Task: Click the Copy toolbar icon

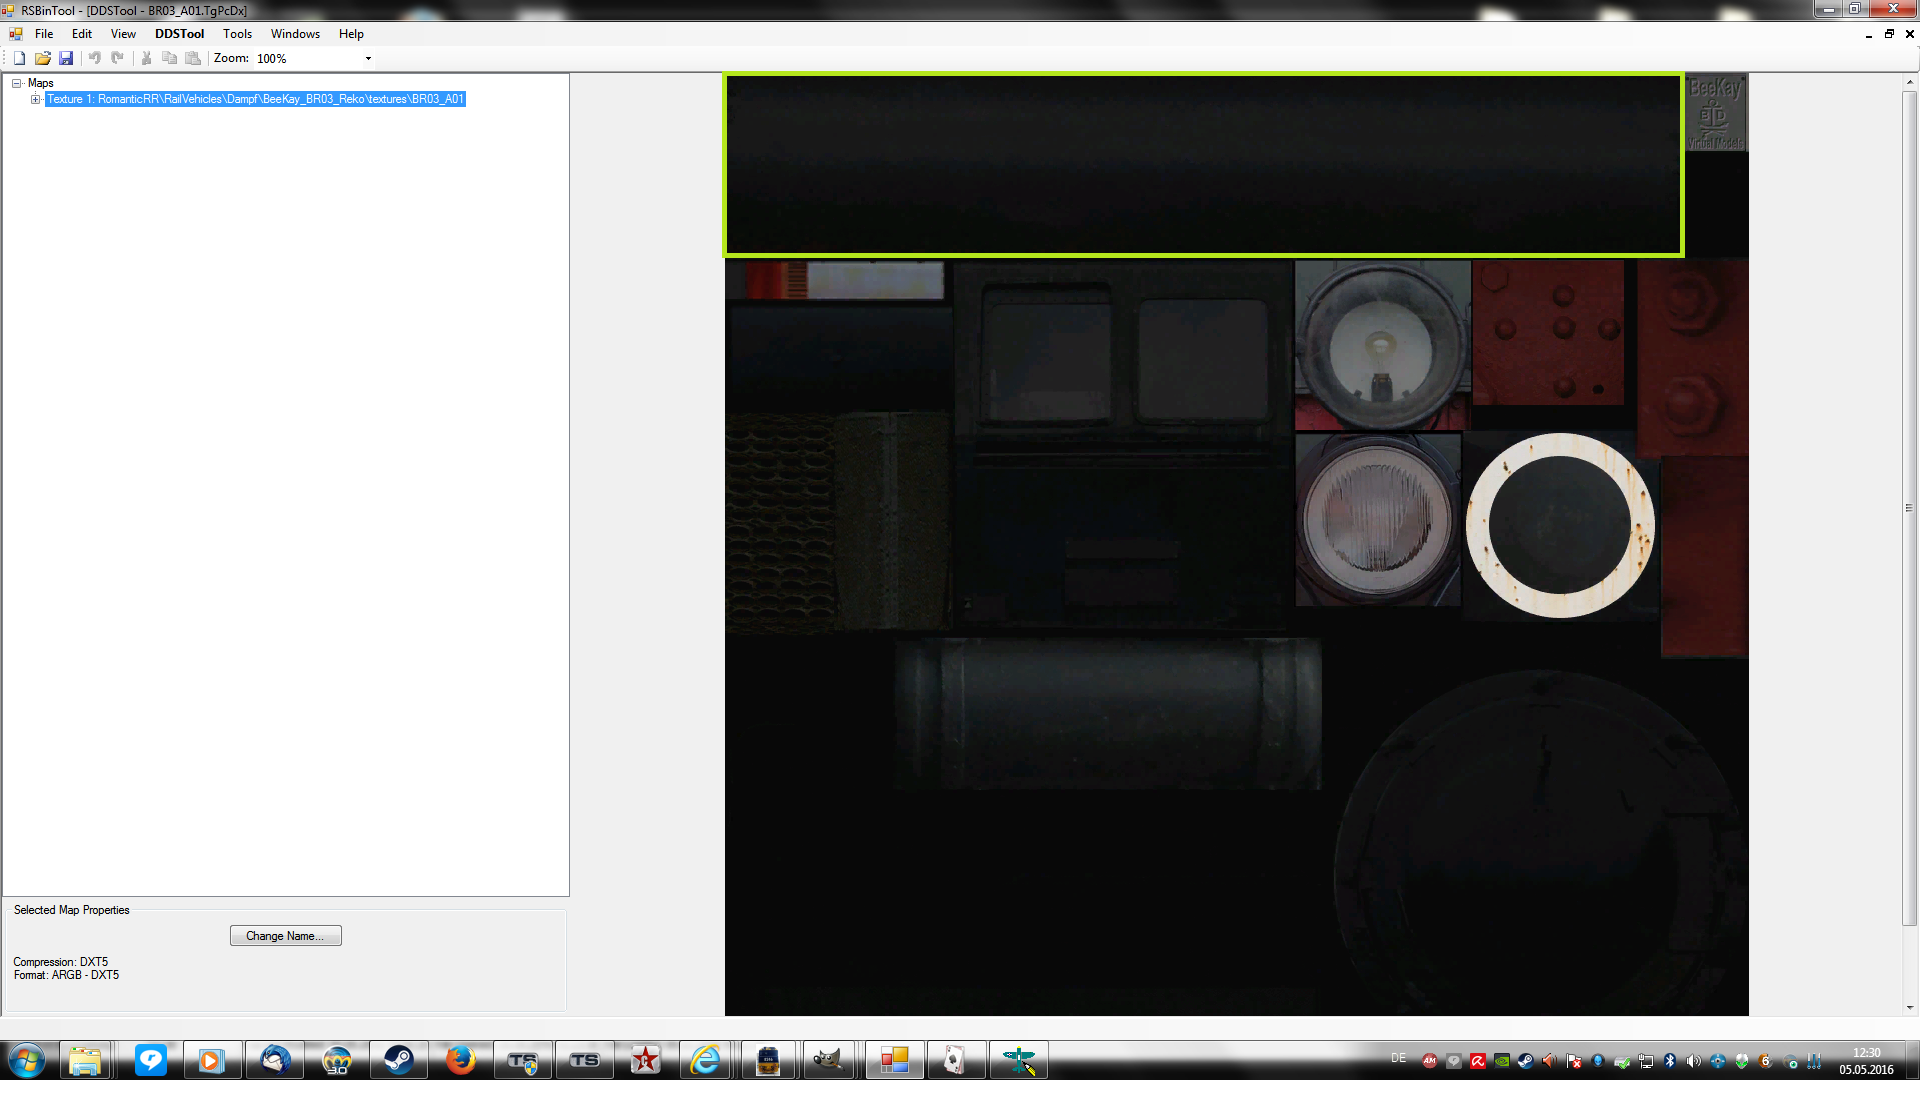Action: (x=170, y=58)
